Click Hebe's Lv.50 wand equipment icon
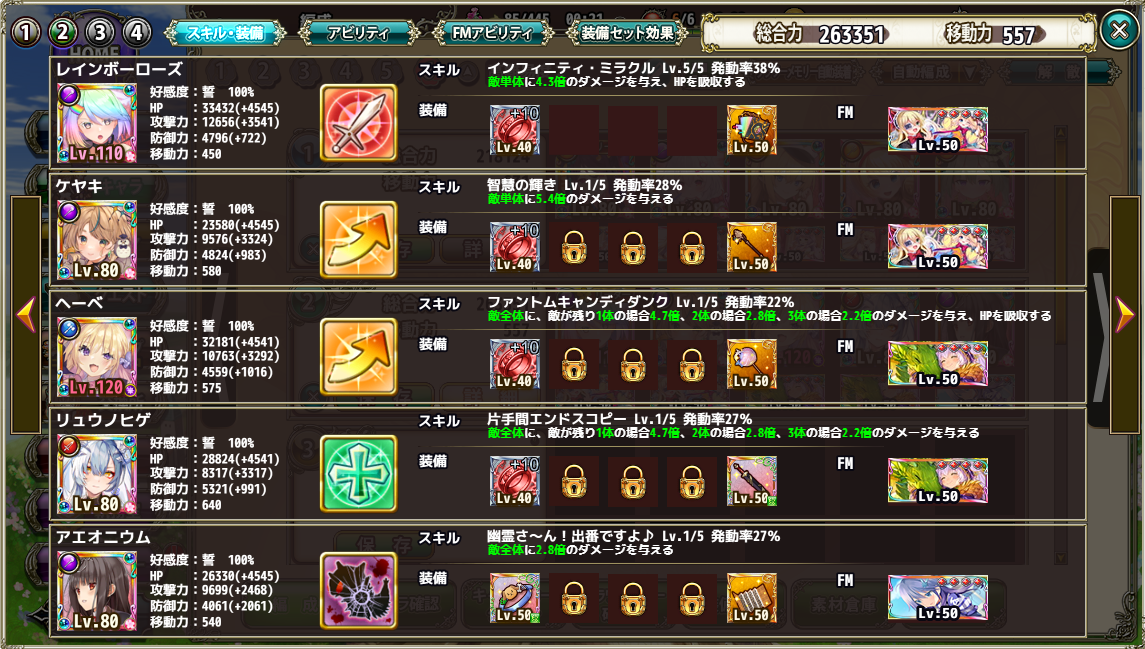The width and height of the screenshot is (1145, 649). (751, 364)
